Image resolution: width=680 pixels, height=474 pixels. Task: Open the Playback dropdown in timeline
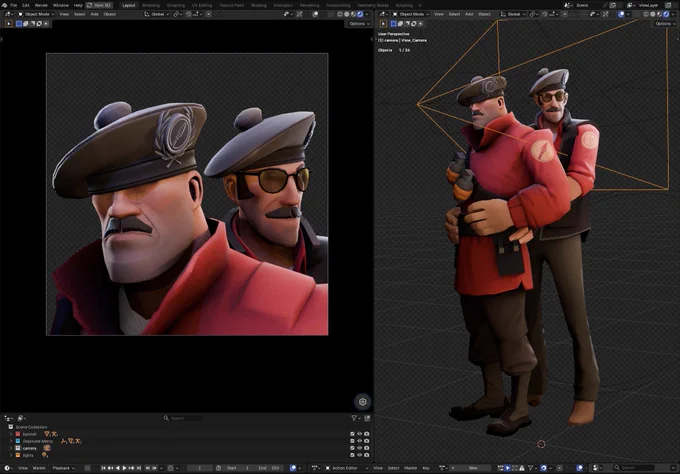coord(63,468)
